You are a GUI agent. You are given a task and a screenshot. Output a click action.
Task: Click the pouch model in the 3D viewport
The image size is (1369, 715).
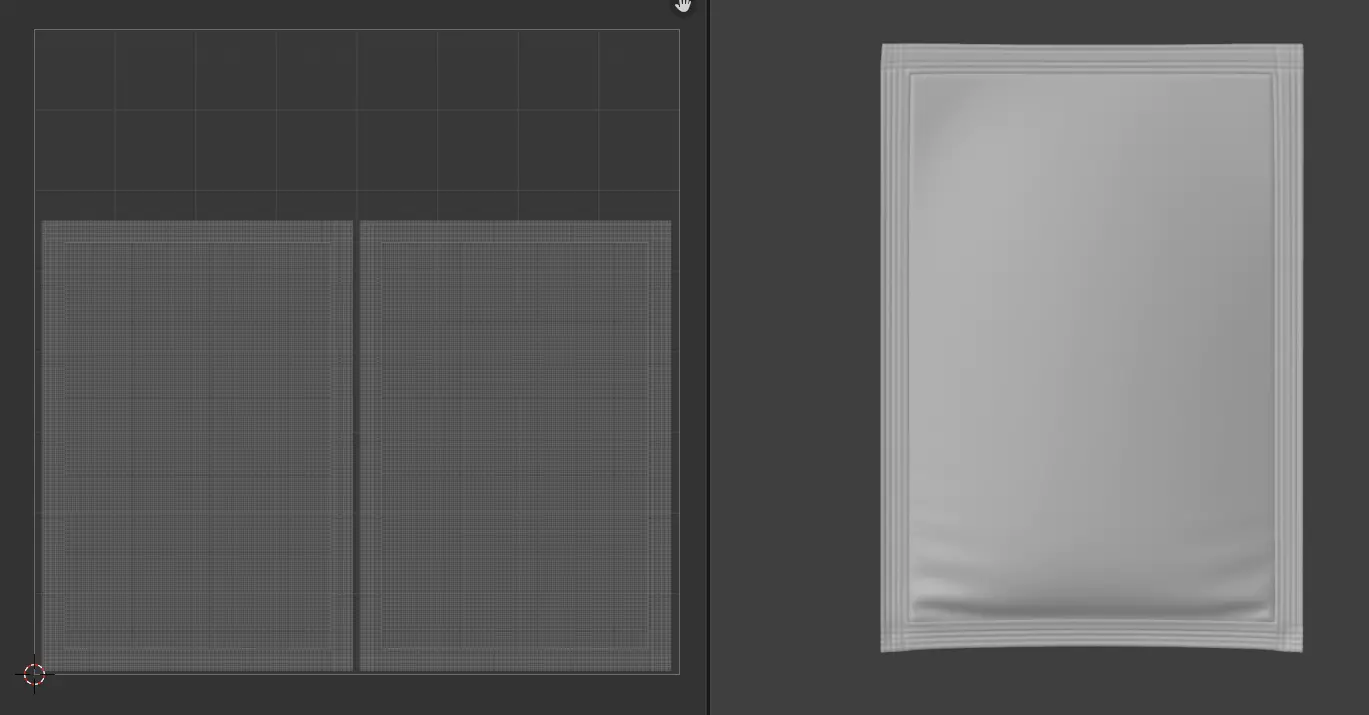point(1091,348)
